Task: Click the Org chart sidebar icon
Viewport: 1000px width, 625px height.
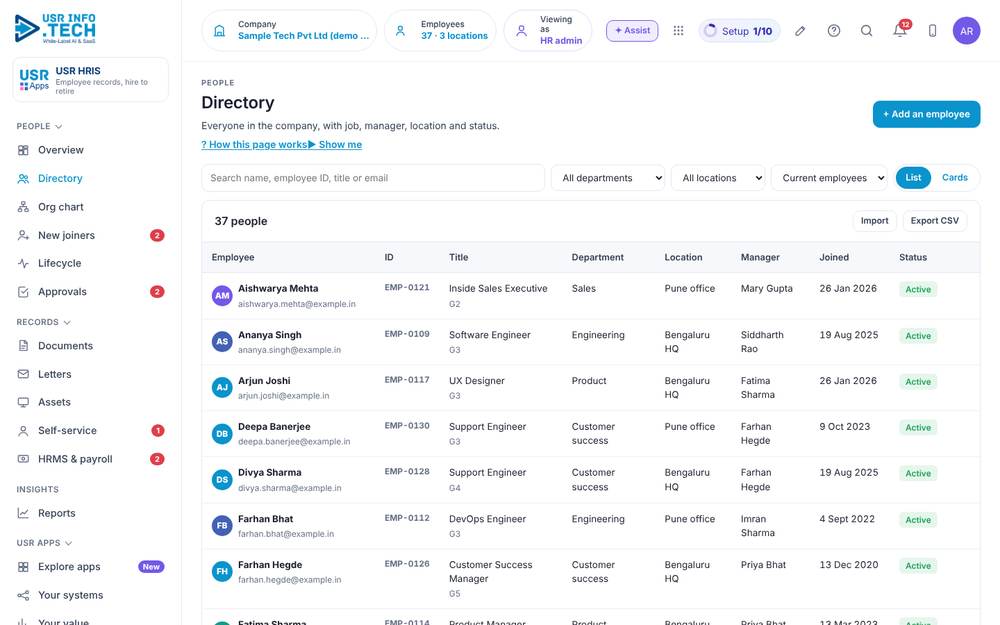Action: coord(23,207)
